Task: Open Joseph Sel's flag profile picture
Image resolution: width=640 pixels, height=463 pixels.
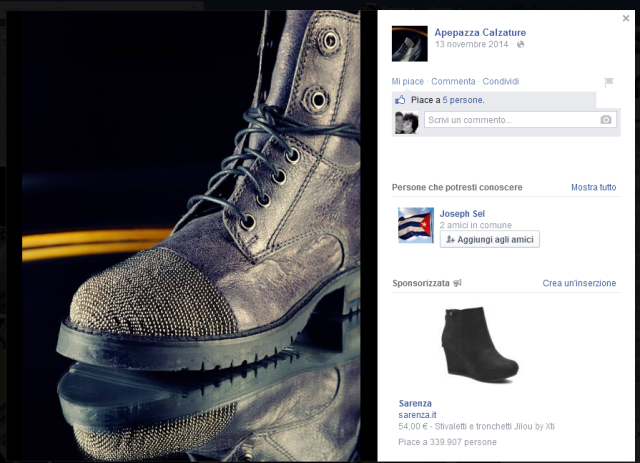Action: pyautogui.click(x=415, y=225)
